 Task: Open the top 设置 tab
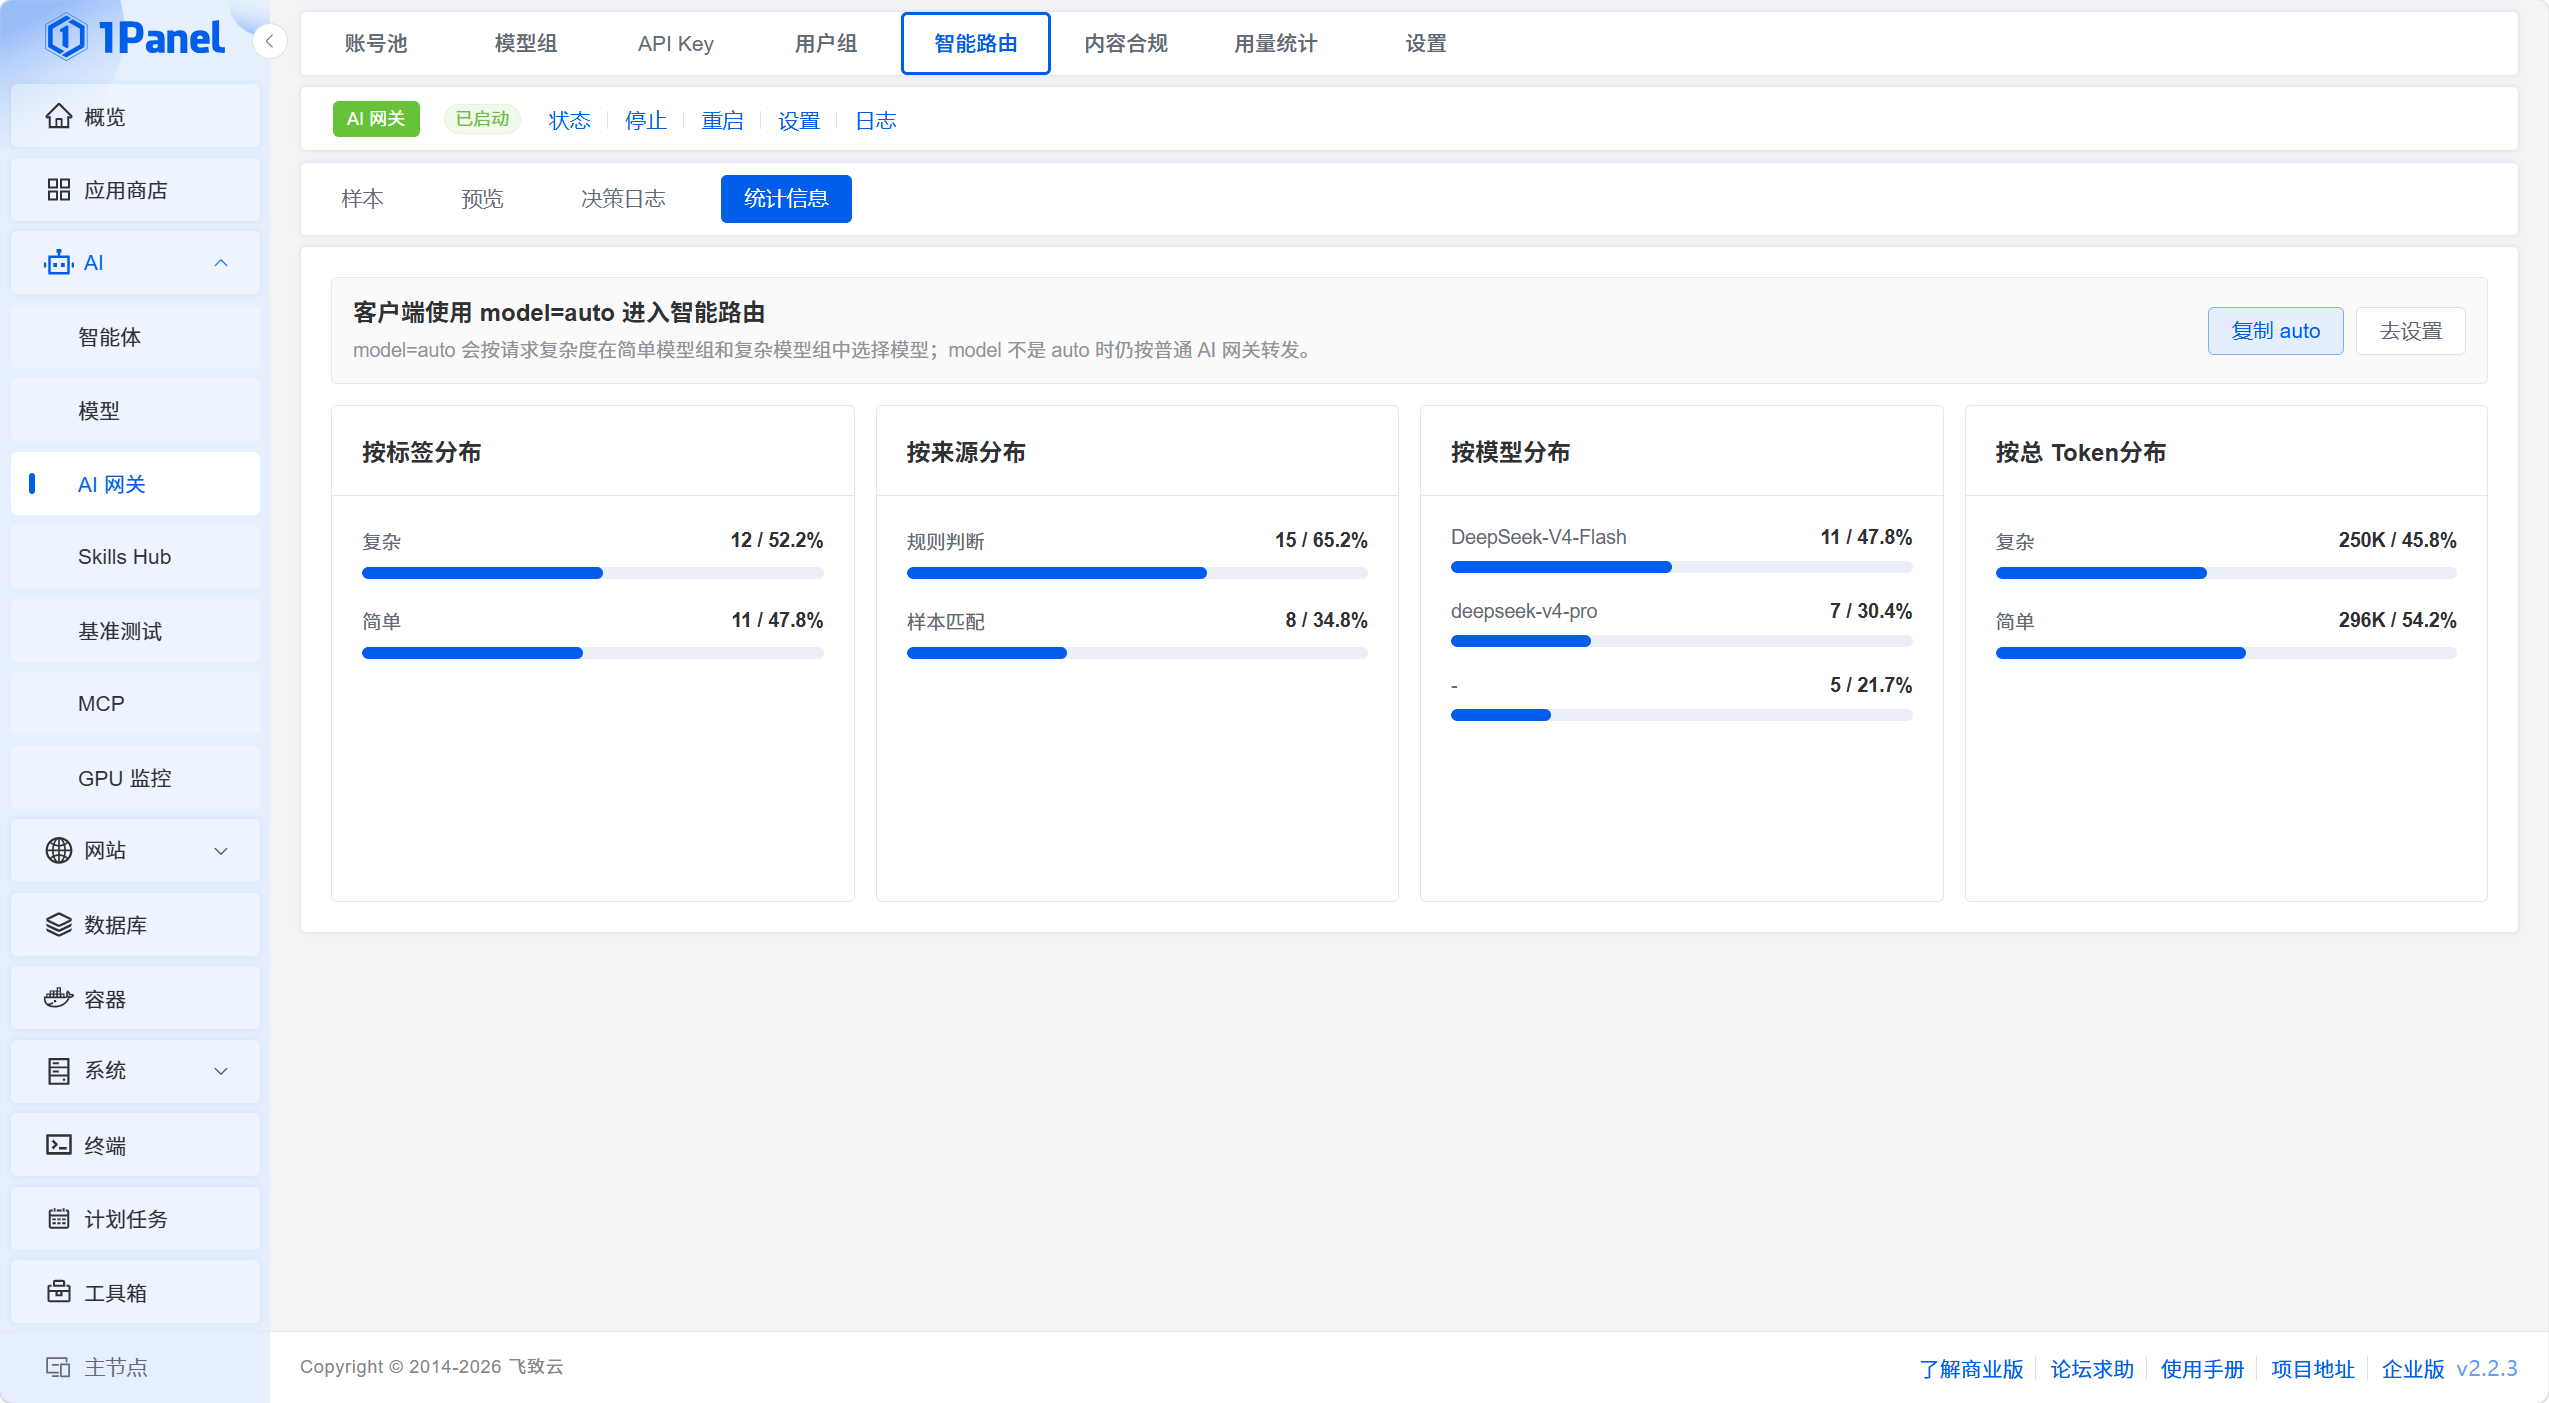coord(1426,43)
